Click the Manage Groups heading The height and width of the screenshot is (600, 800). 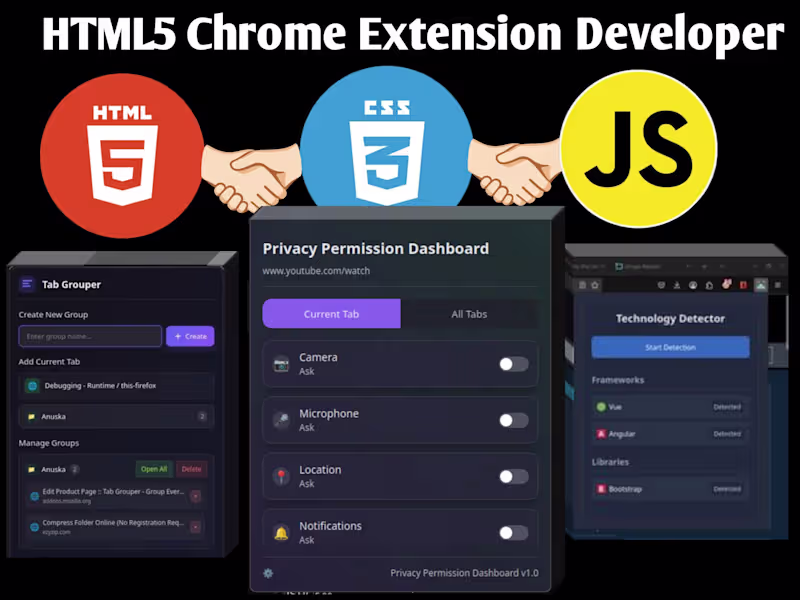coord(49,443)
